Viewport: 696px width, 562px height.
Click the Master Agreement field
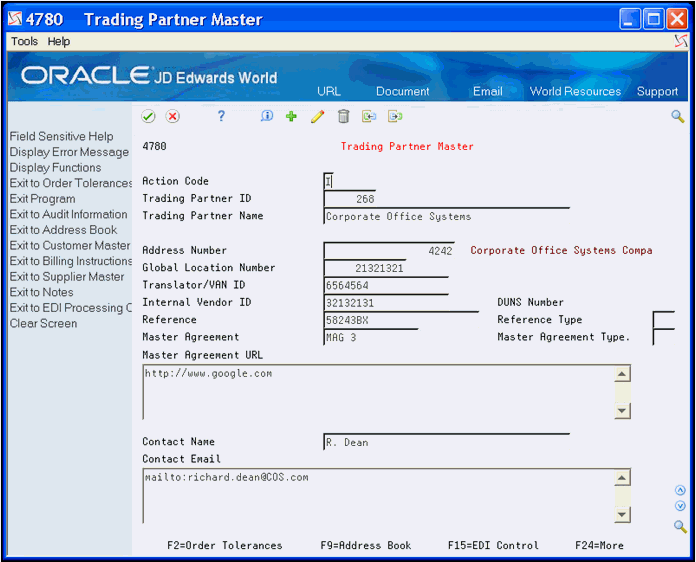(371, 337)
